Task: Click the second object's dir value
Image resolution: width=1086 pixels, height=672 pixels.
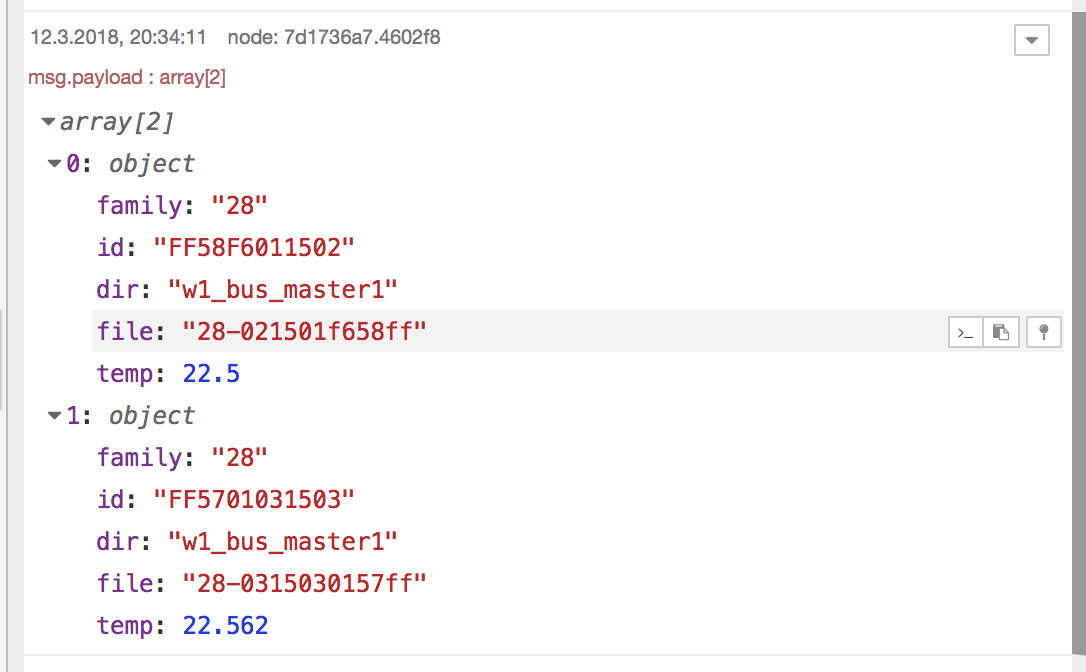Action: [283, 542]
